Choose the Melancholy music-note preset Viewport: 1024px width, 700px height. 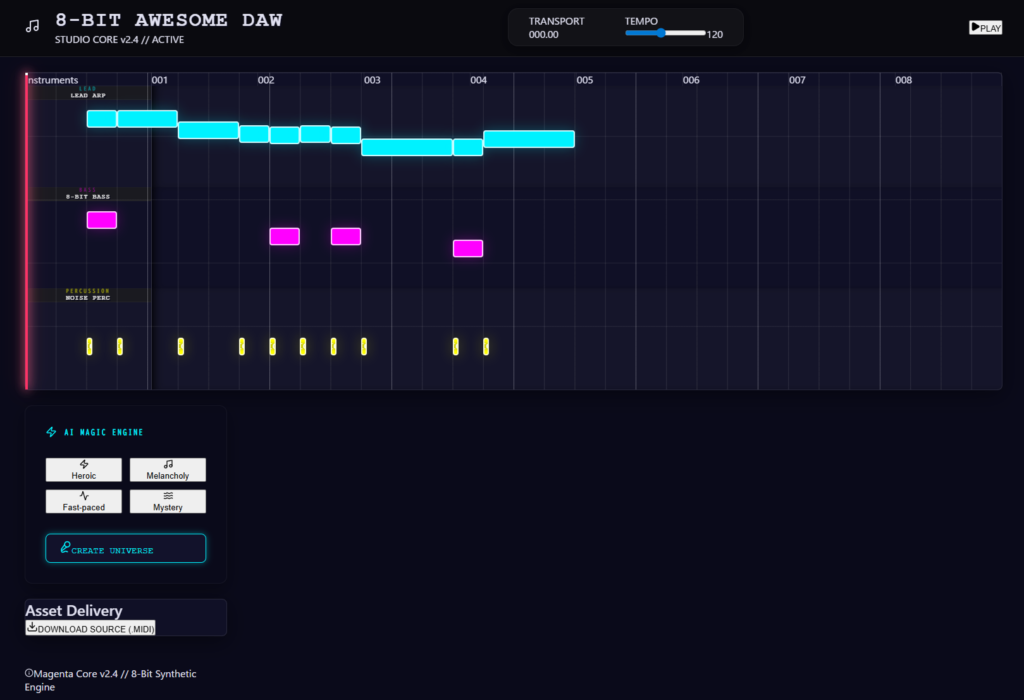(x=168, y=470)
